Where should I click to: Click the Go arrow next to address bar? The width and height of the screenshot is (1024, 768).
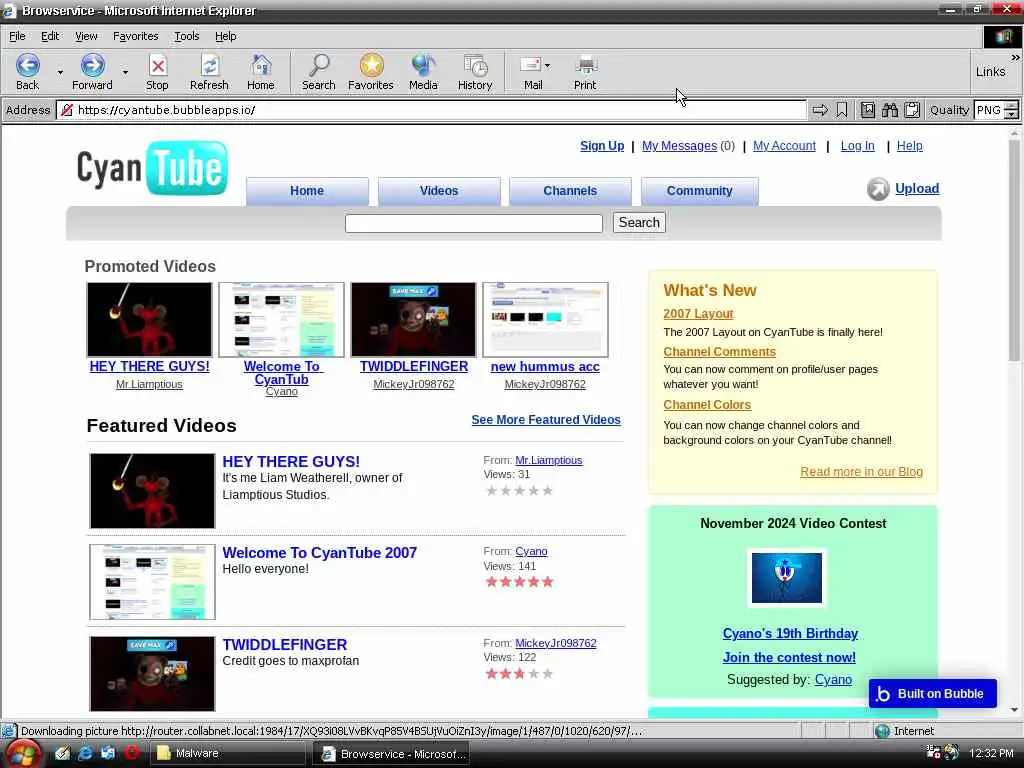[x=820, y=110]
